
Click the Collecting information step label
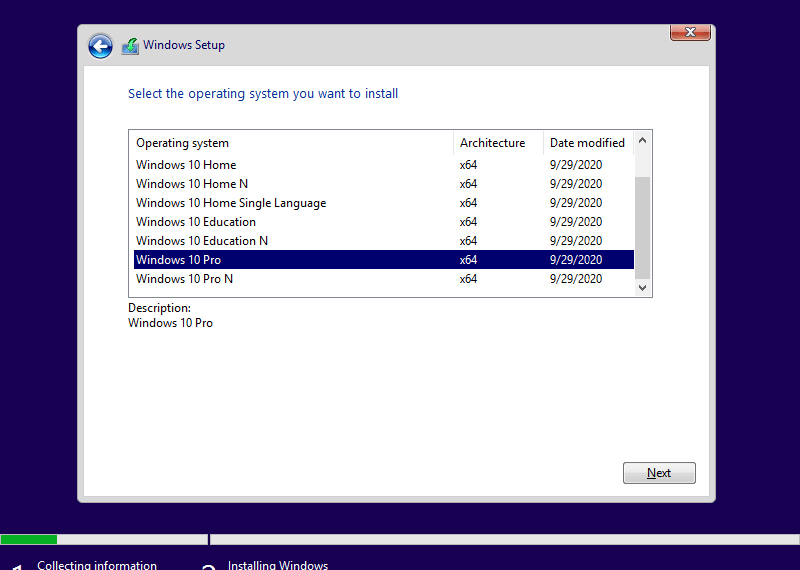[x=97, y=565]
